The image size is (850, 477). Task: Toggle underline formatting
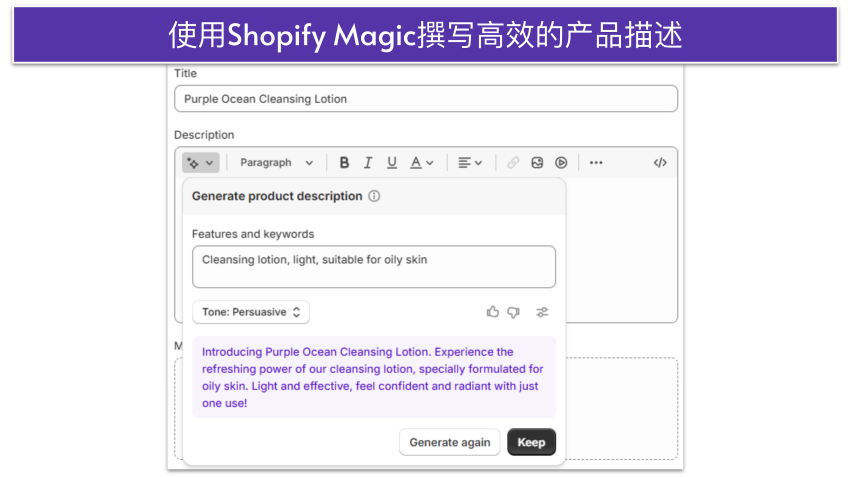[x=392, y=163]
